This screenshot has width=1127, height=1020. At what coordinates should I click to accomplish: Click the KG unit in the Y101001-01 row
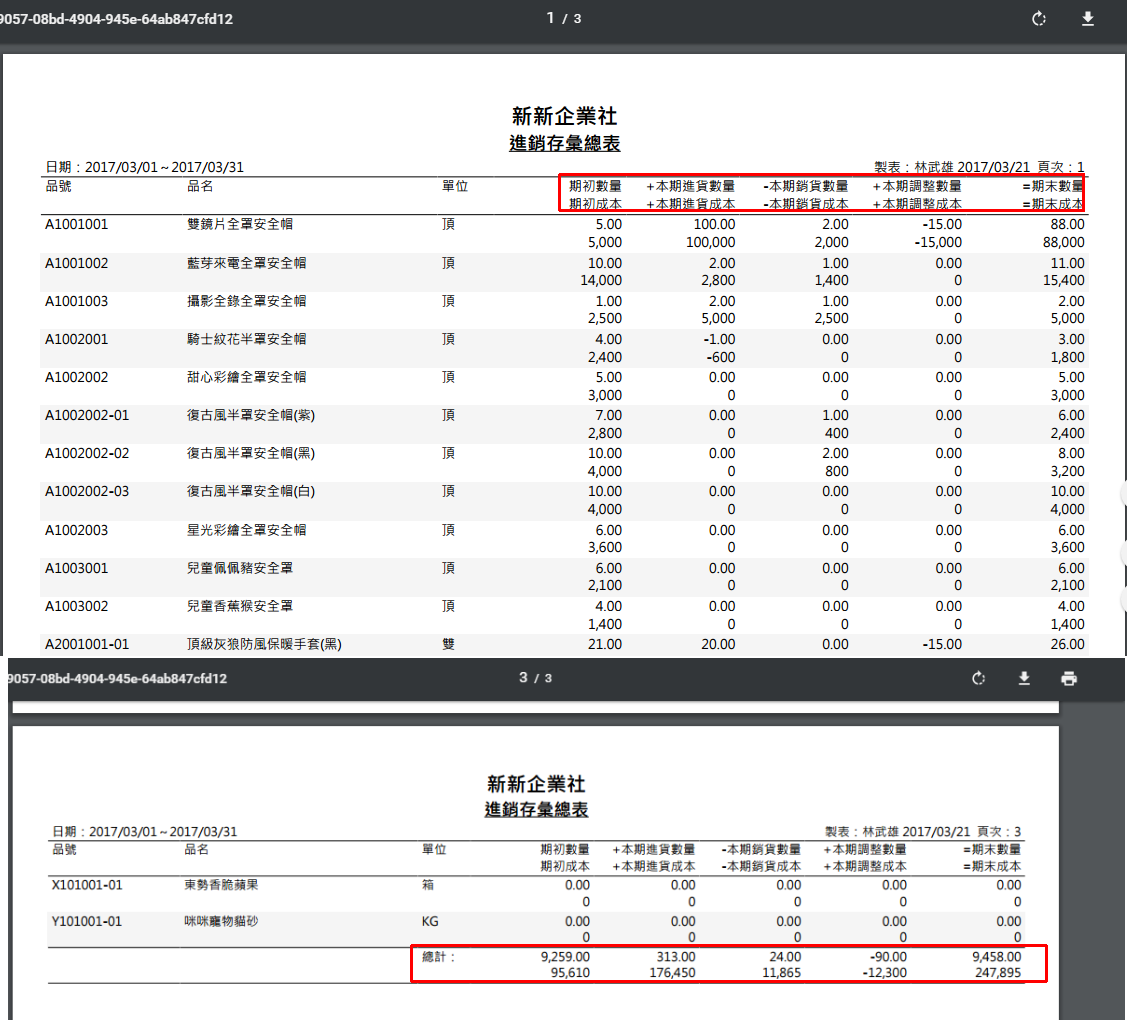point(430,922)
